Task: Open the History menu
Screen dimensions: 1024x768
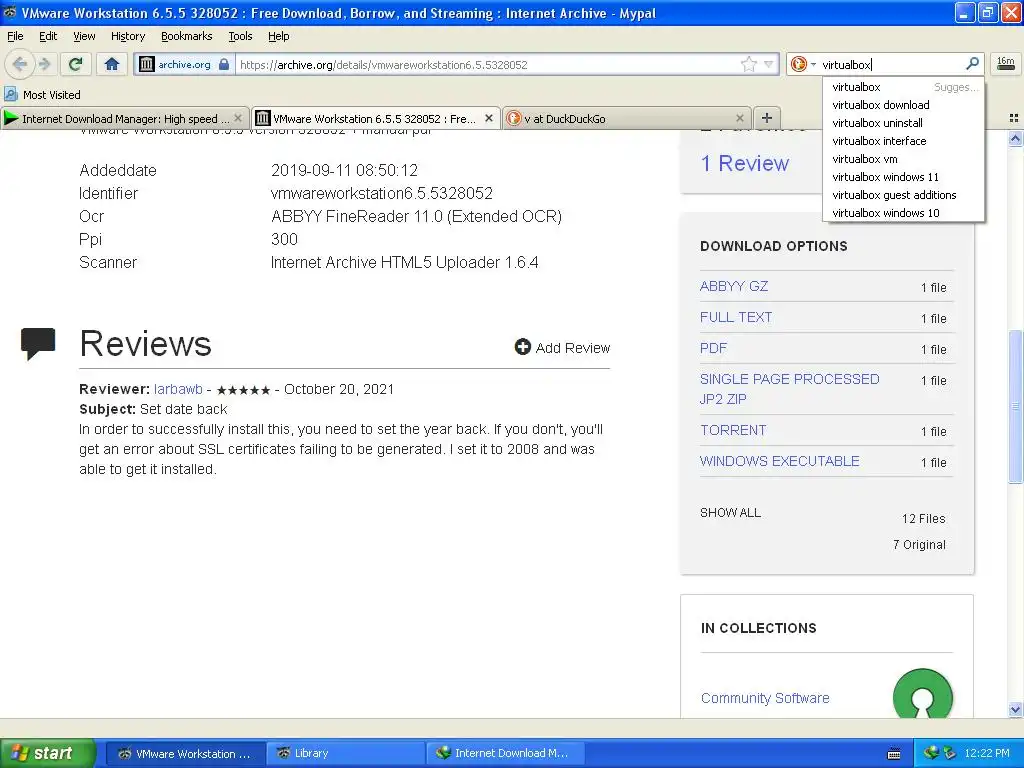Action: coord(127,36)
